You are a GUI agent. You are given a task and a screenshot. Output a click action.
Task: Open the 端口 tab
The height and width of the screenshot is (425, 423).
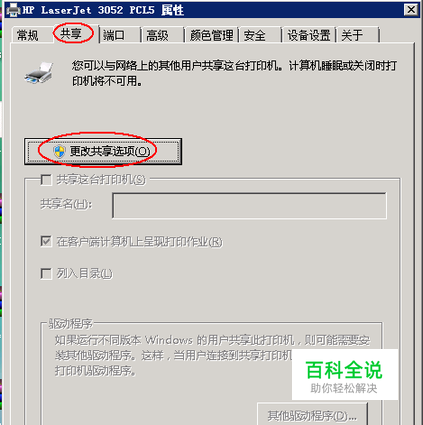[120, 35]
